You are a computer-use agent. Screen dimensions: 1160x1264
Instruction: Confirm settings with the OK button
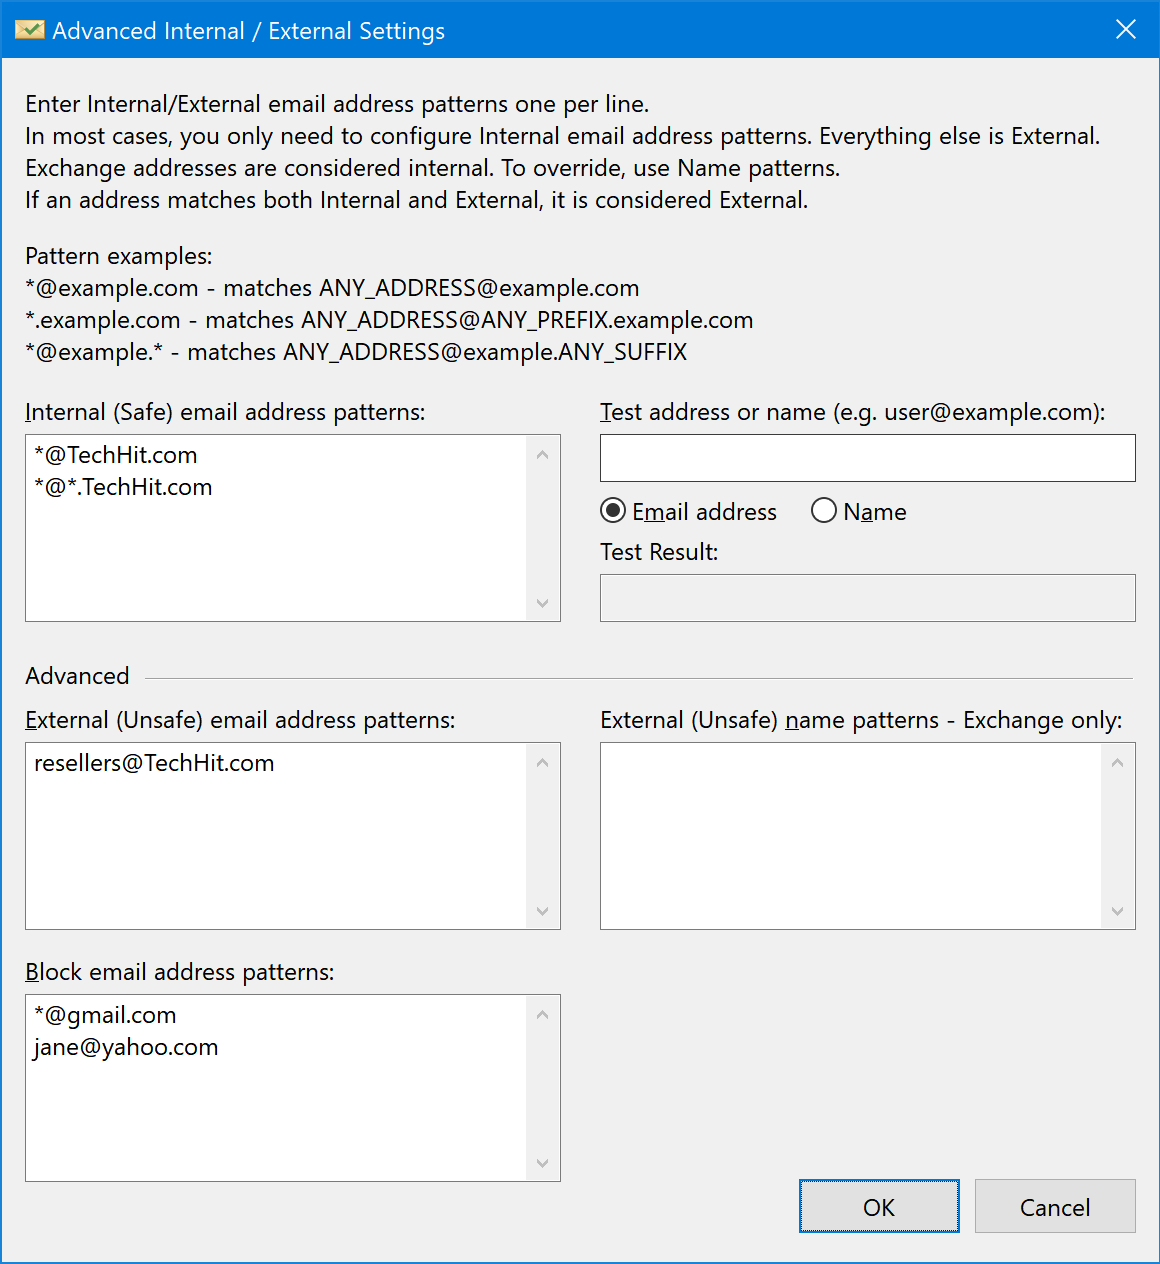point(879,1207)
